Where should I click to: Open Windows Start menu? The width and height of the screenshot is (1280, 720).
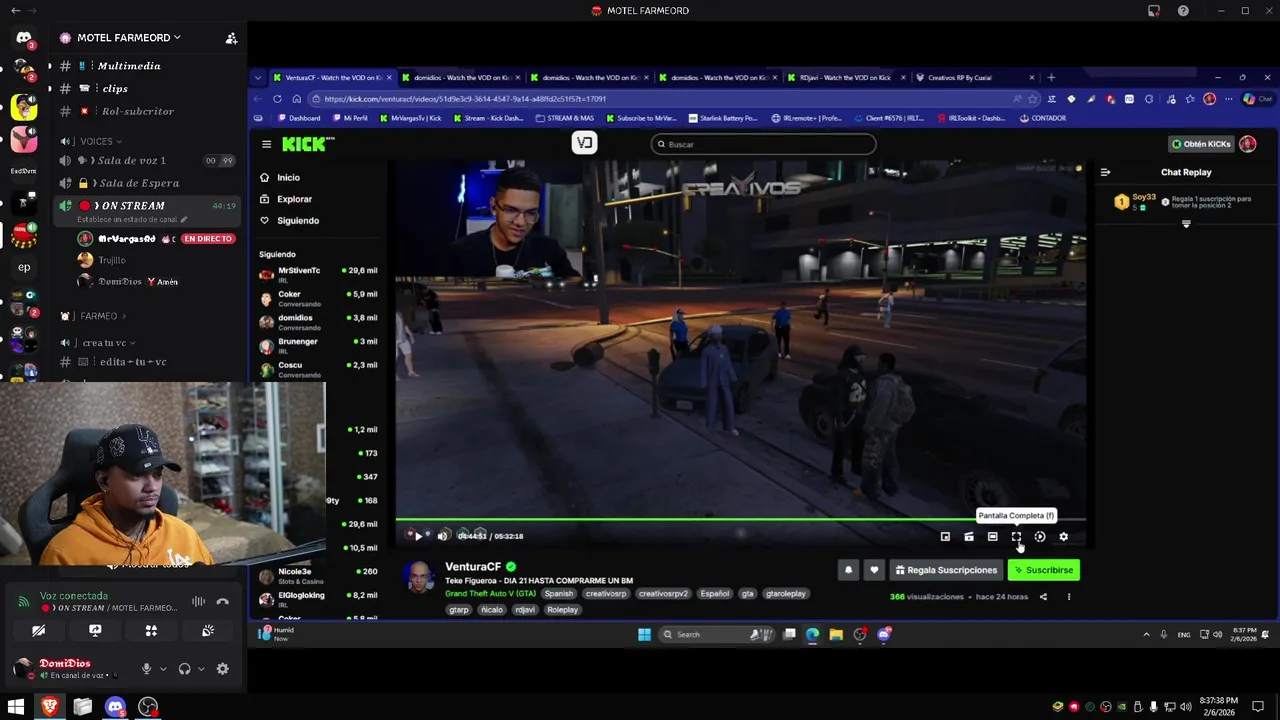tap(16, 707)
